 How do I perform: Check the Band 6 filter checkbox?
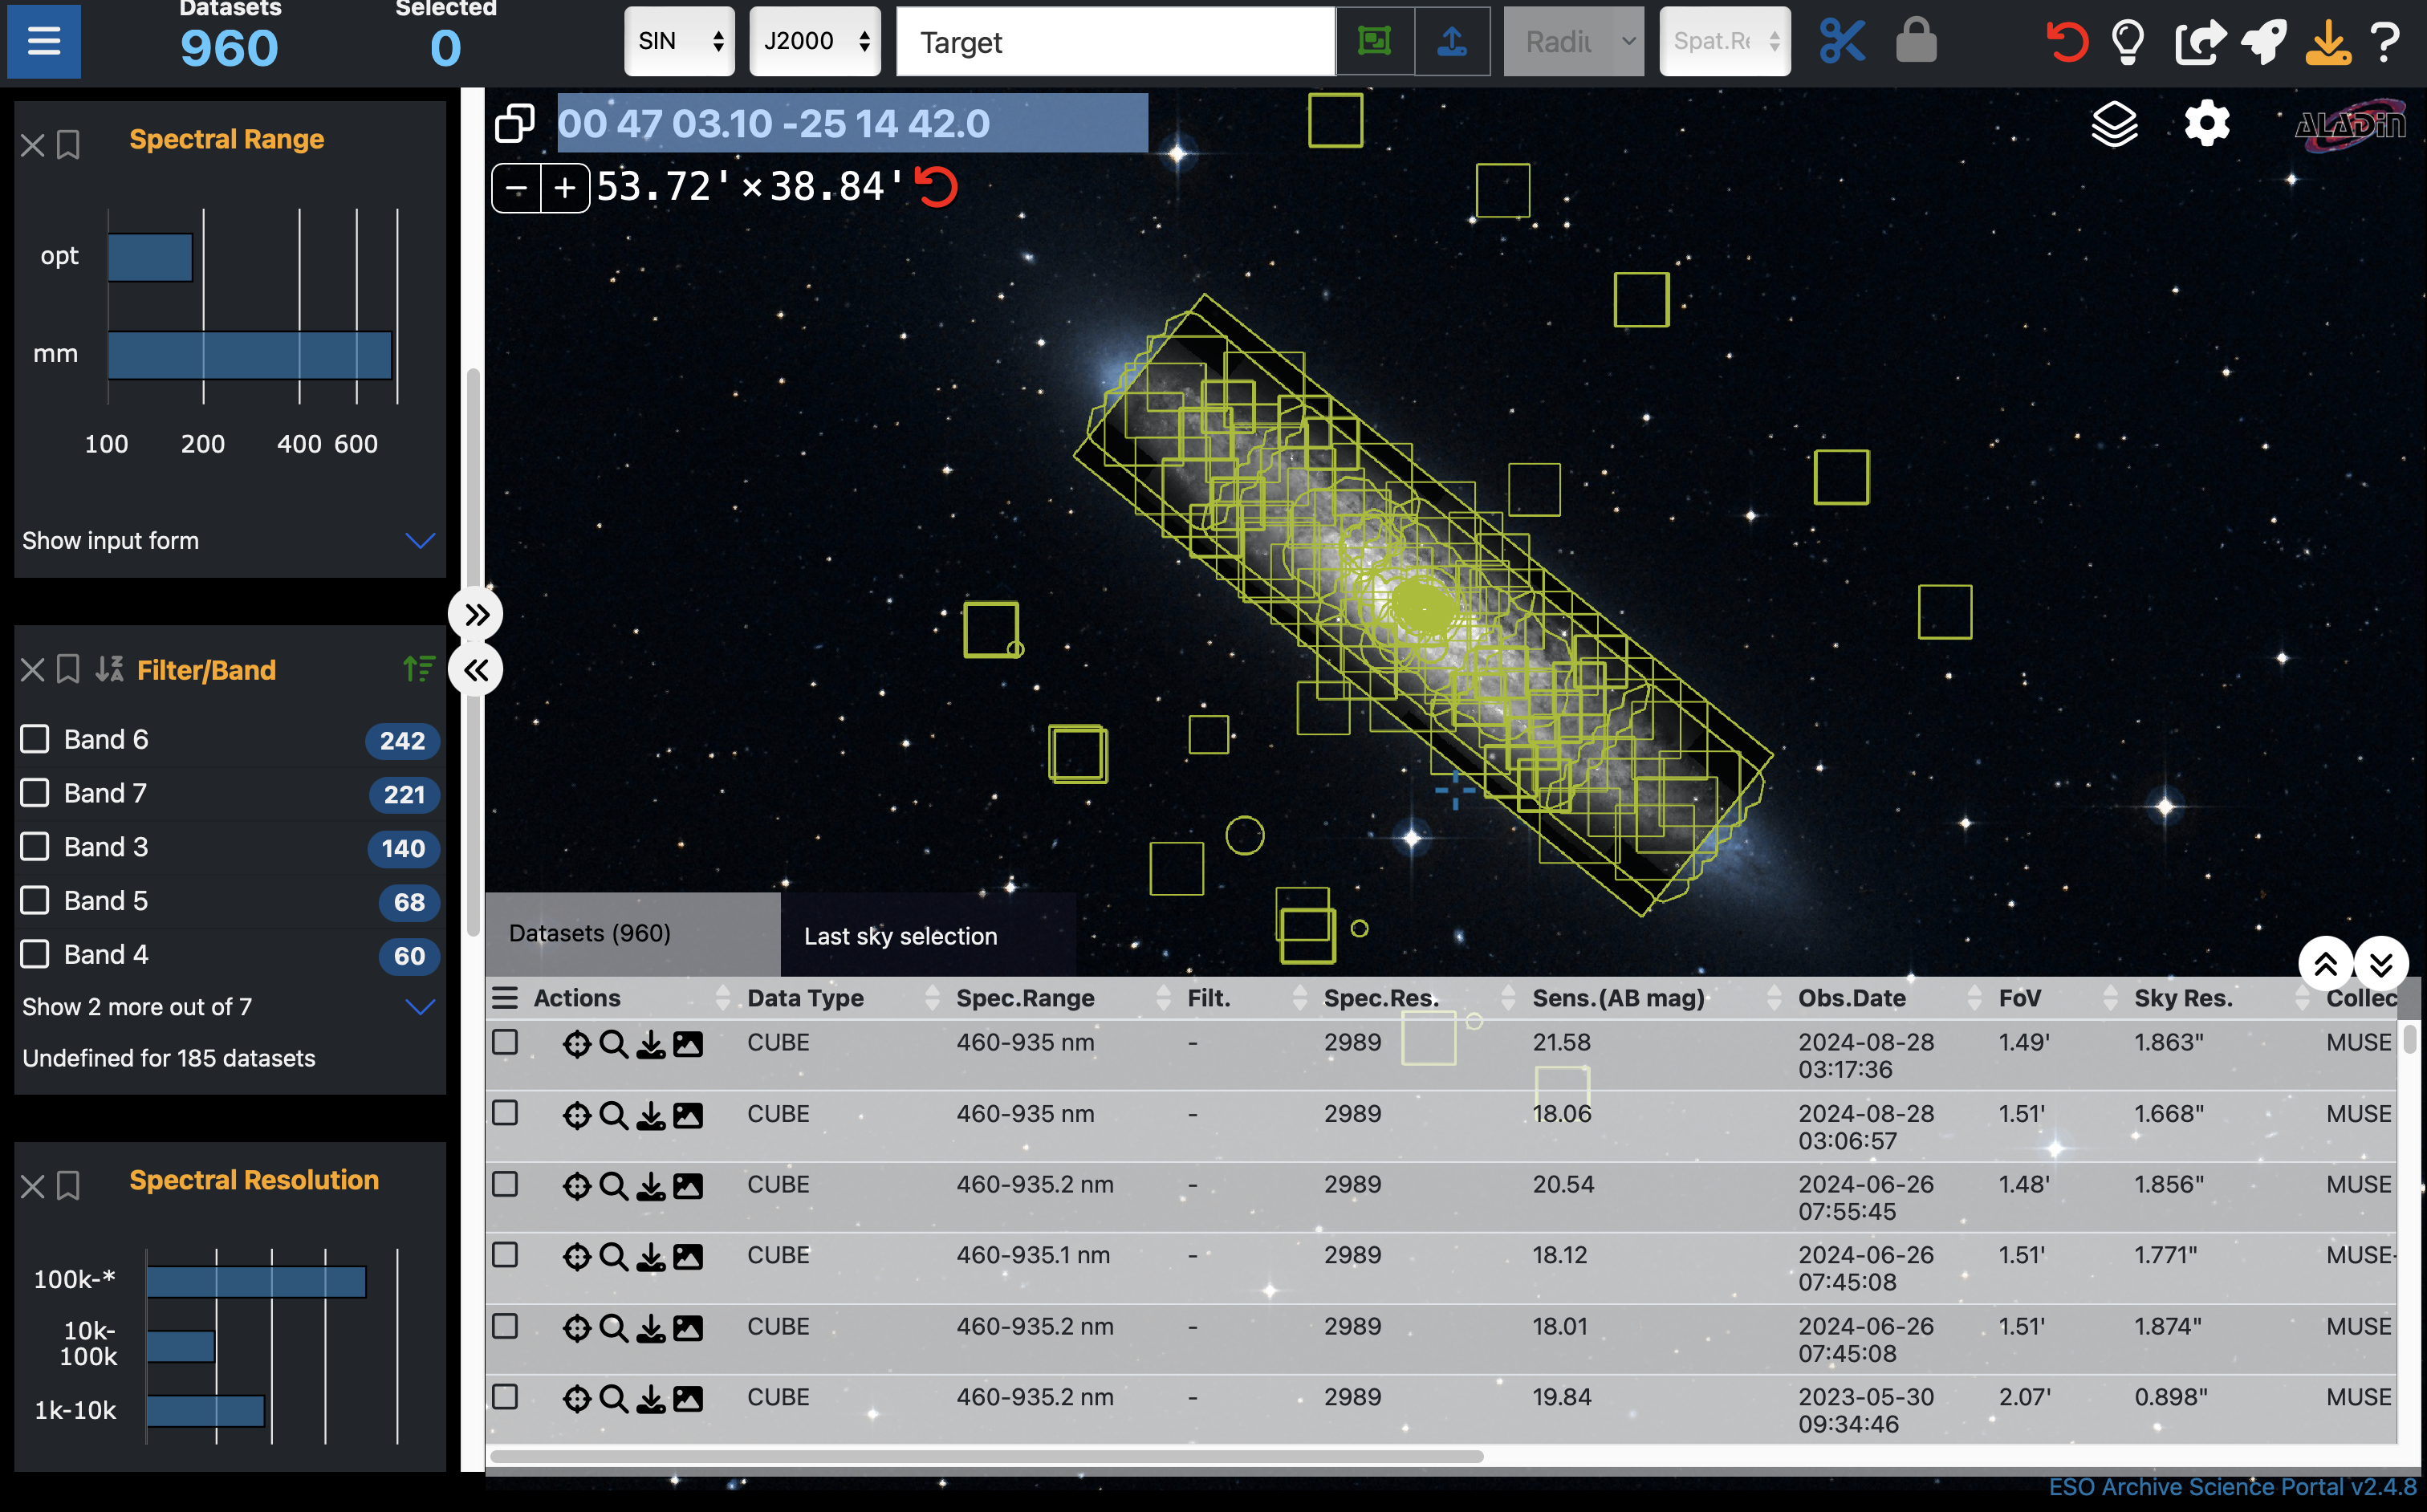[x=35, y=739]
